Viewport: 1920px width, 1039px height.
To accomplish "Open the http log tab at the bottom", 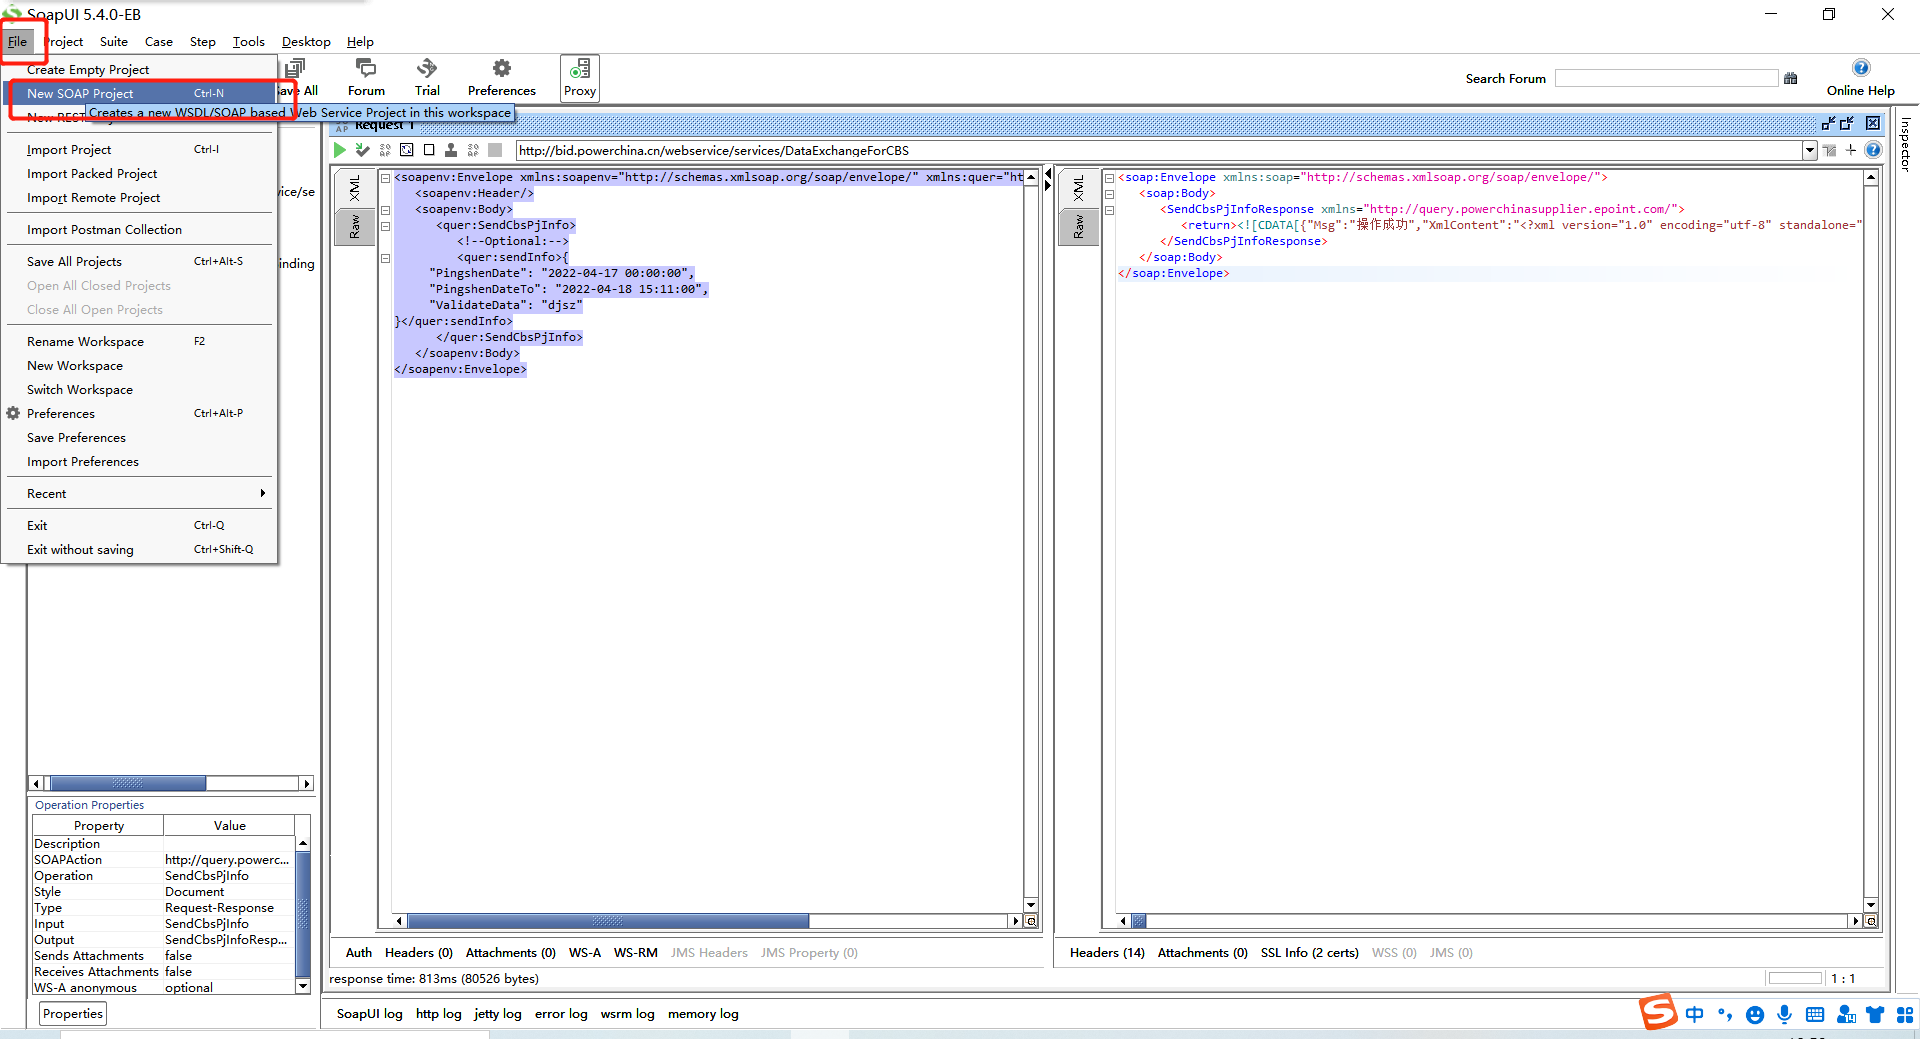I will (438, 1013).
